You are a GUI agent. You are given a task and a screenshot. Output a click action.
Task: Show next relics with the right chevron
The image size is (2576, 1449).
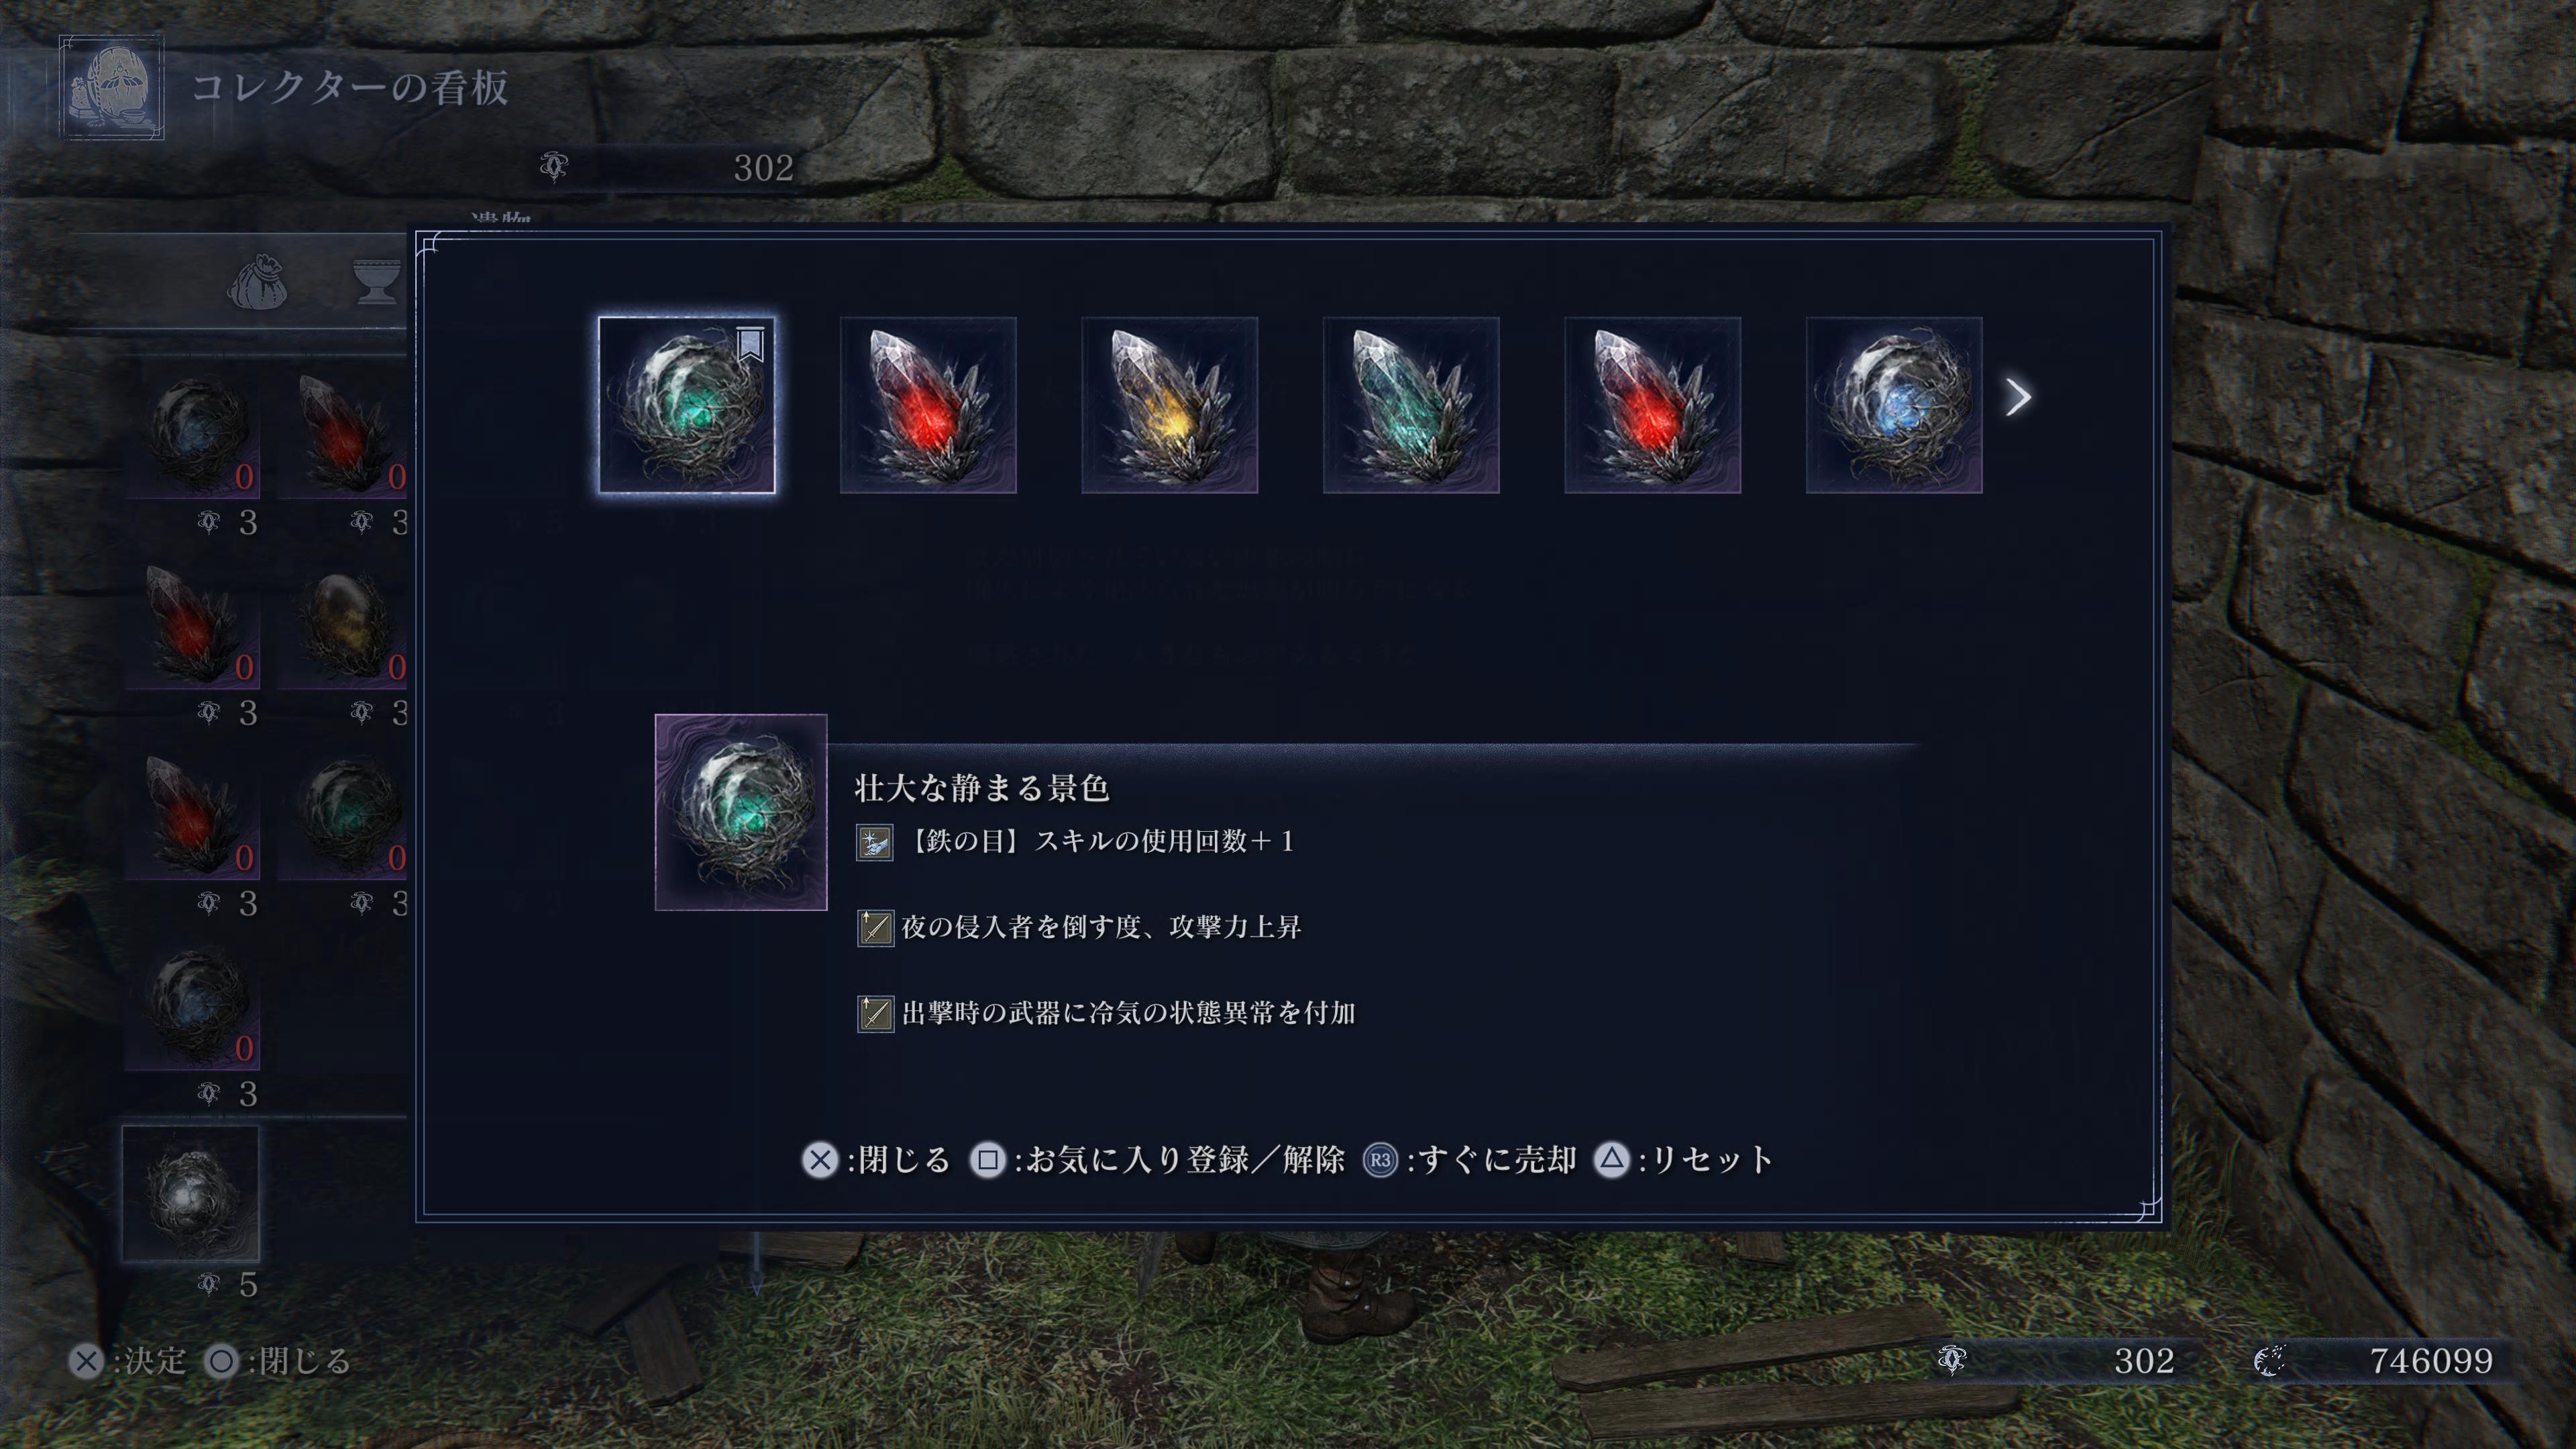point(2018,398)
